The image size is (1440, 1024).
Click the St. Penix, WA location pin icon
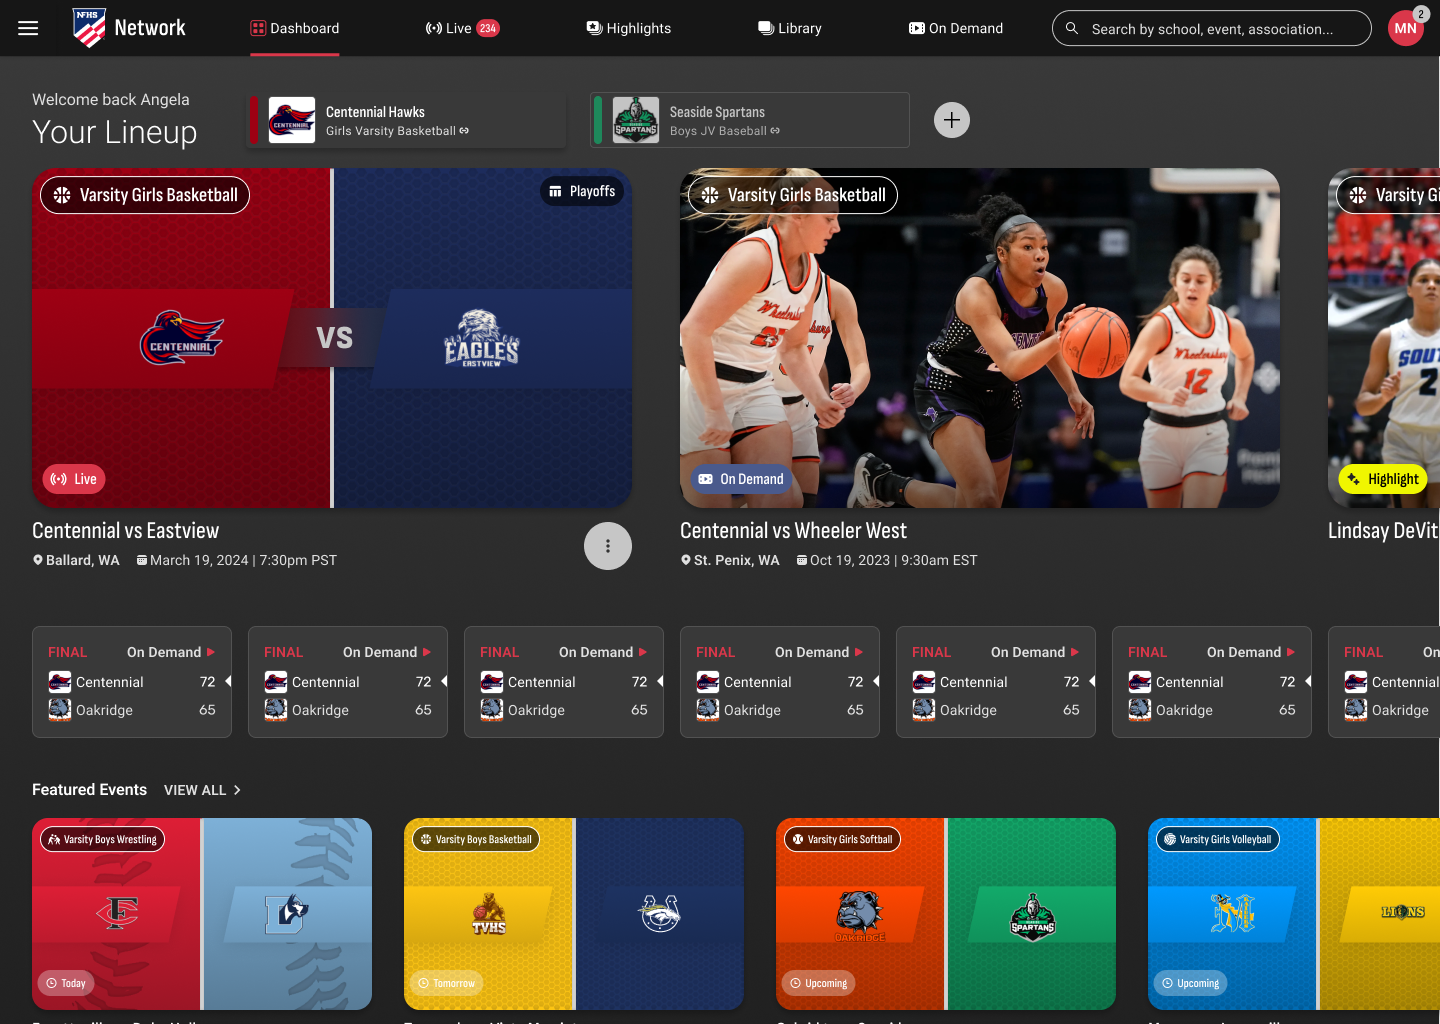(686, 560)
